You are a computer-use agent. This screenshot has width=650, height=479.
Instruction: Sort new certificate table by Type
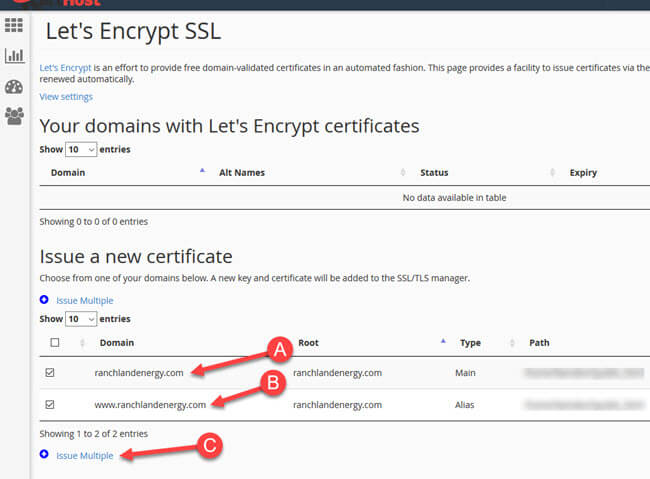470,343
